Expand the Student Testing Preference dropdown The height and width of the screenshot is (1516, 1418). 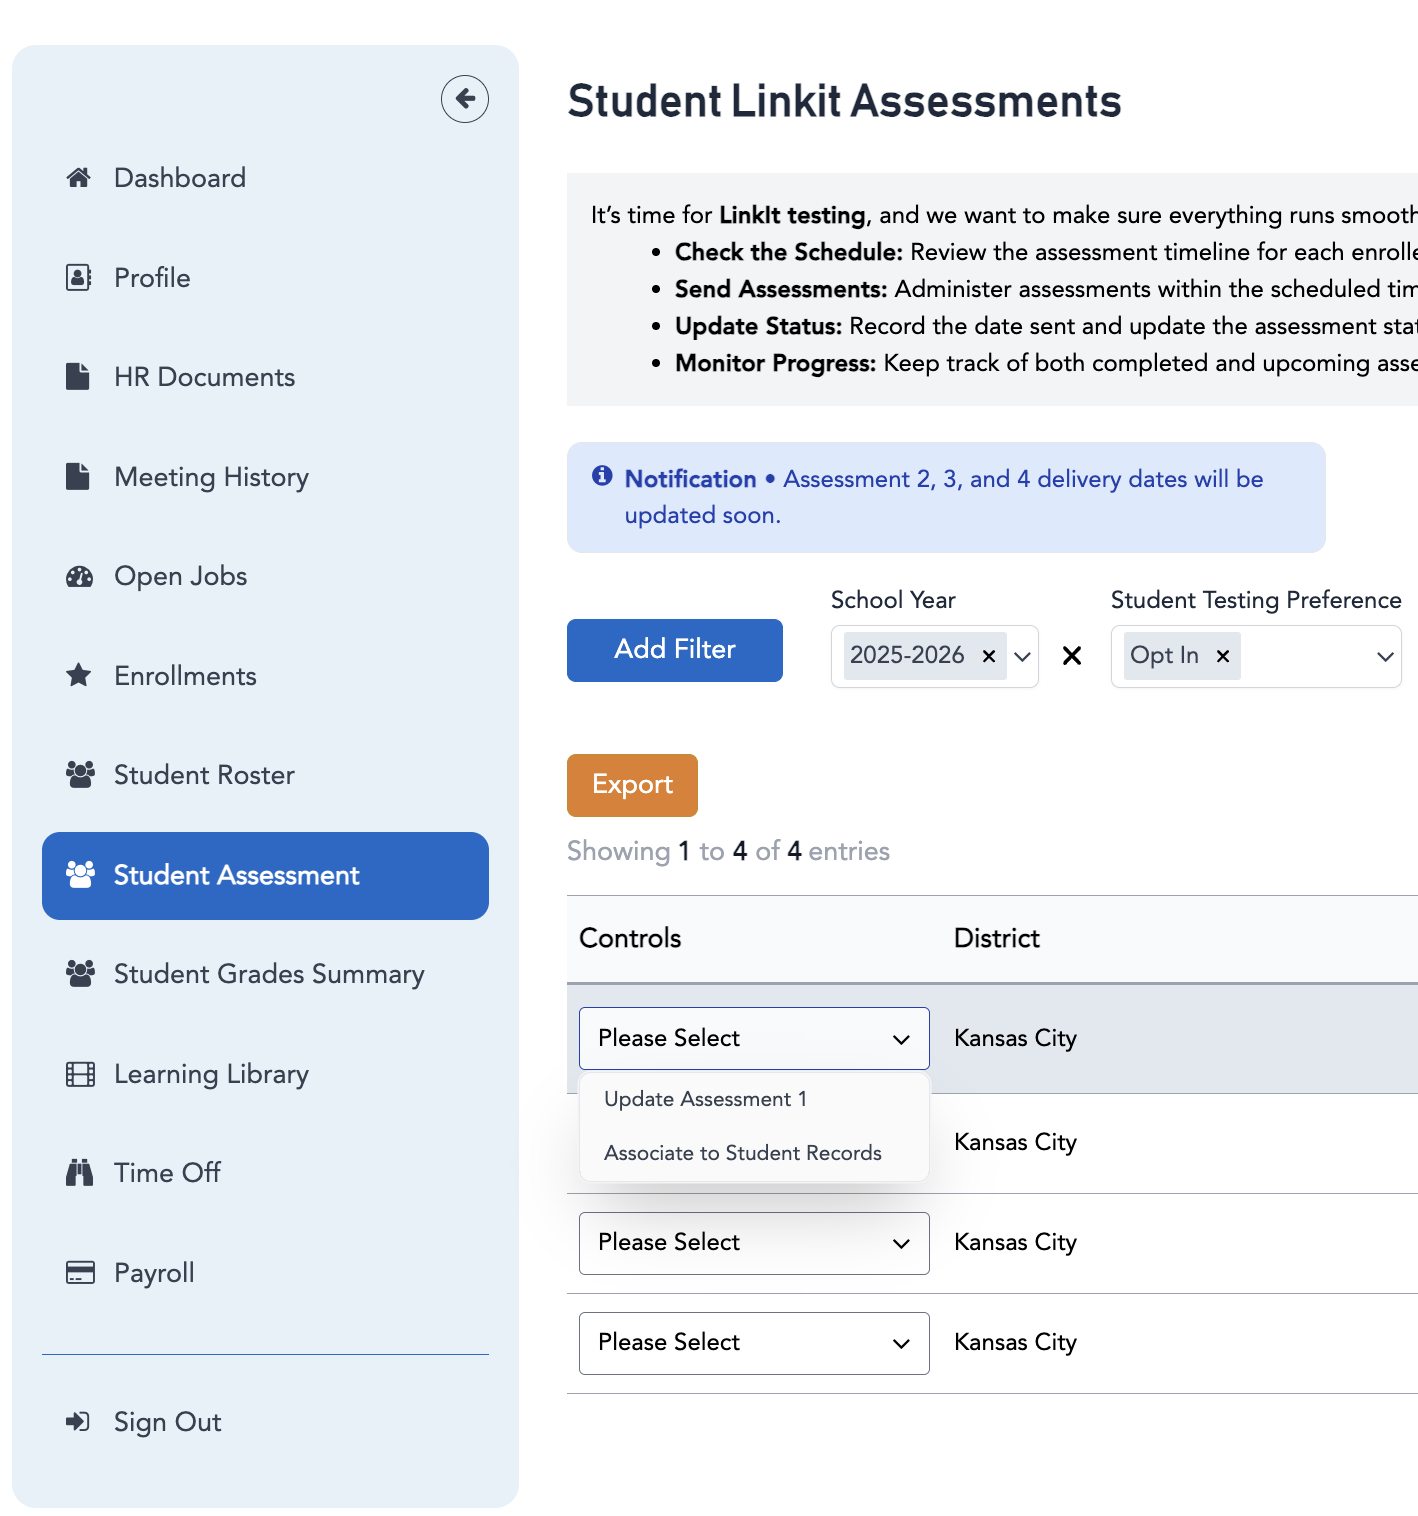(x=1385, y=657)
